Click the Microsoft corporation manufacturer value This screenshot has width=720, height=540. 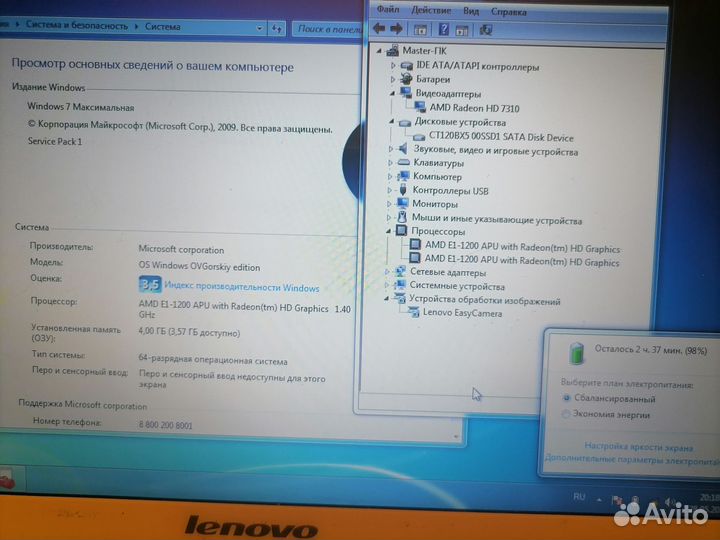[181, 249]
